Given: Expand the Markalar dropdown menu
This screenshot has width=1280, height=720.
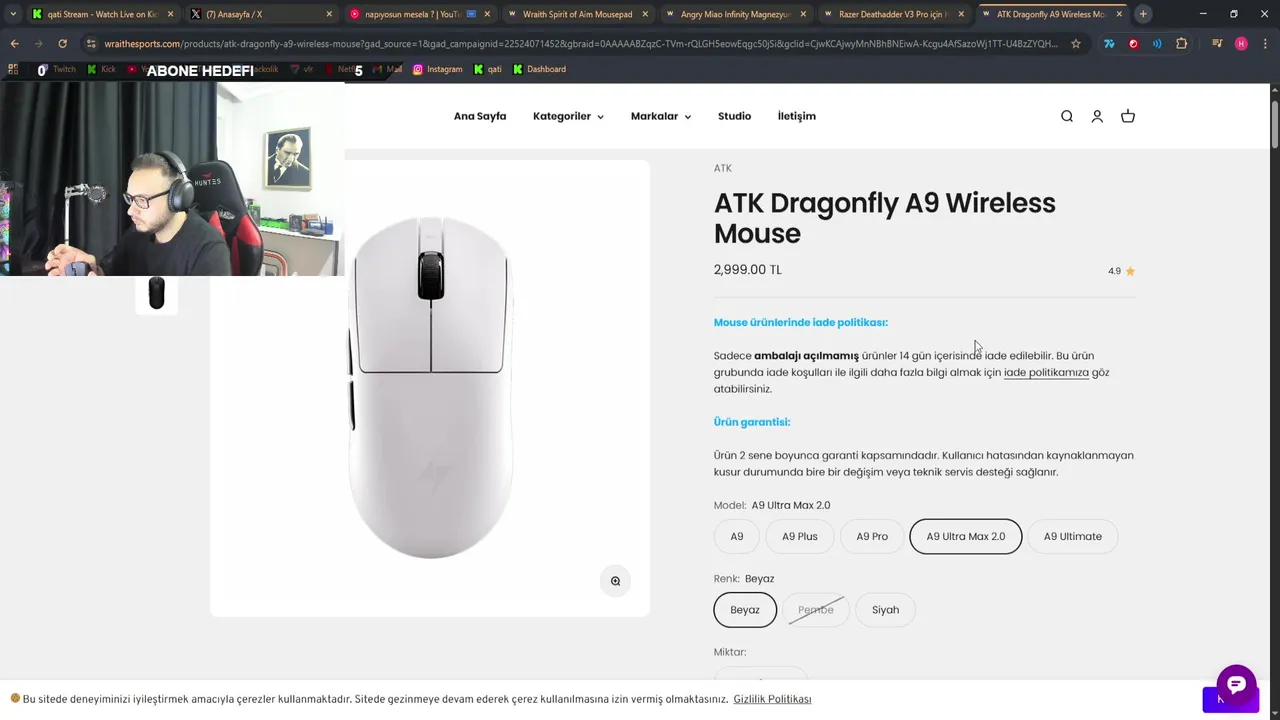Looking at the screenshot, I should pyautogui.click(x=660, y=116).
